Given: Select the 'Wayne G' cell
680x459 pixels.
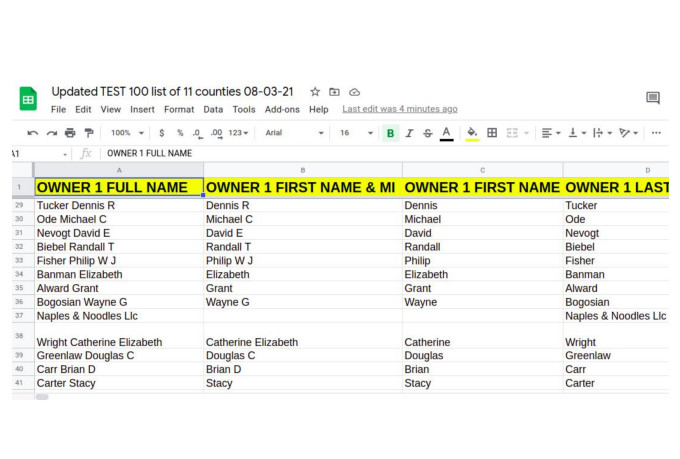Looking at the screenshot, I should [303, 302].
